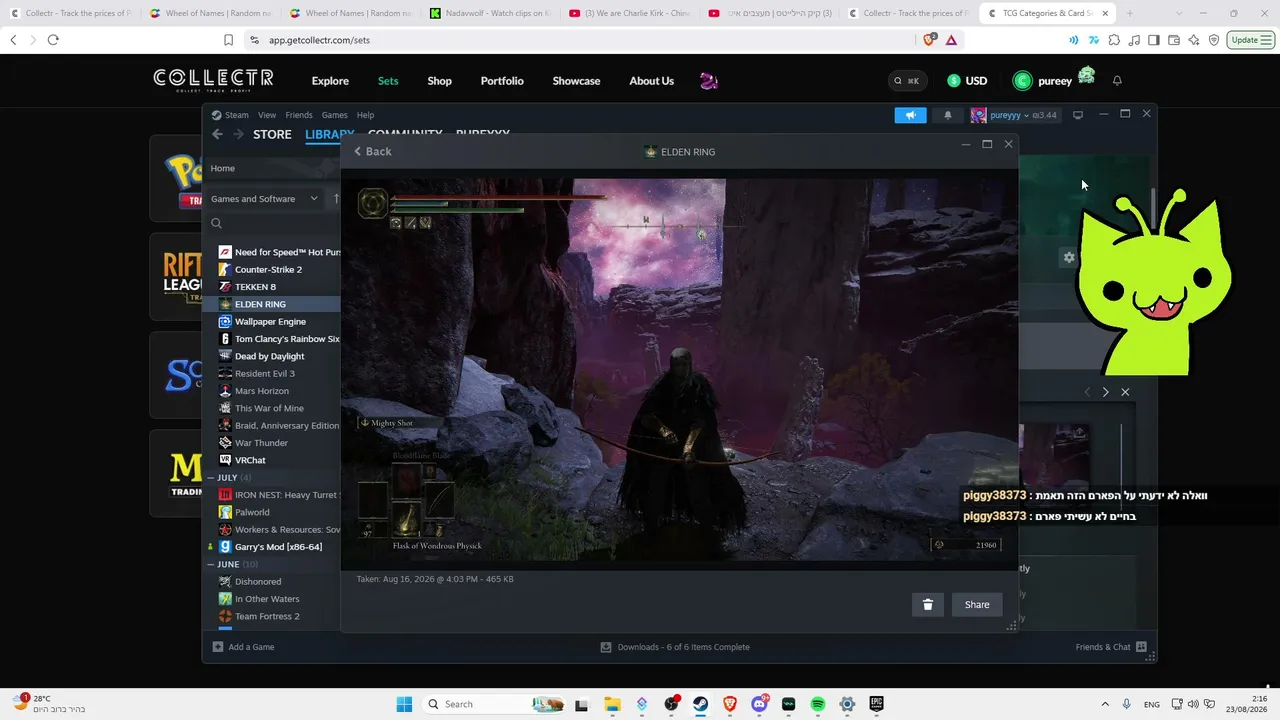
Task: Open Explore in Collectr navigation
Action: pos(330,81)
